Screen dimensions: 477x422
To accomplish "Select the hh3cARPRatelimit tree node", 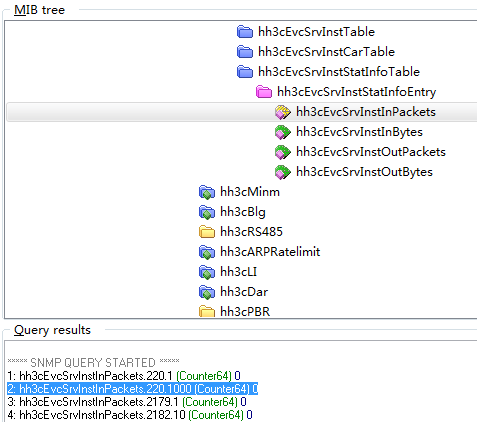I will [x=270, y=252].
